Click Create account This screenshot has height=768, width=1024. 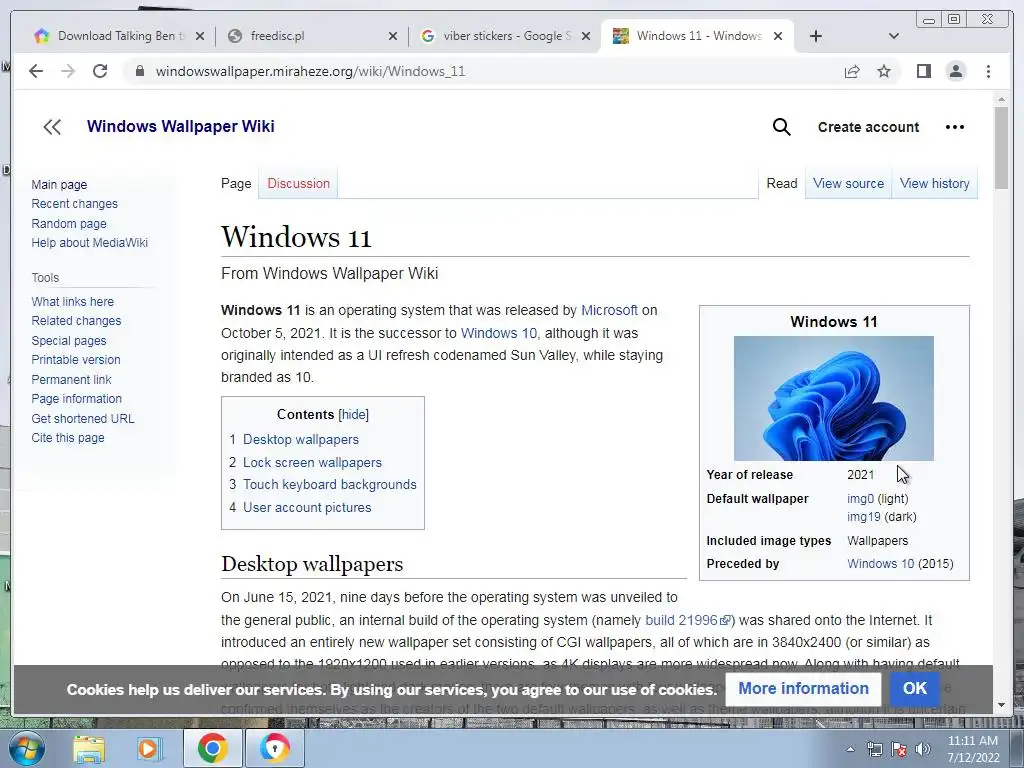click(x=868, y=127)
